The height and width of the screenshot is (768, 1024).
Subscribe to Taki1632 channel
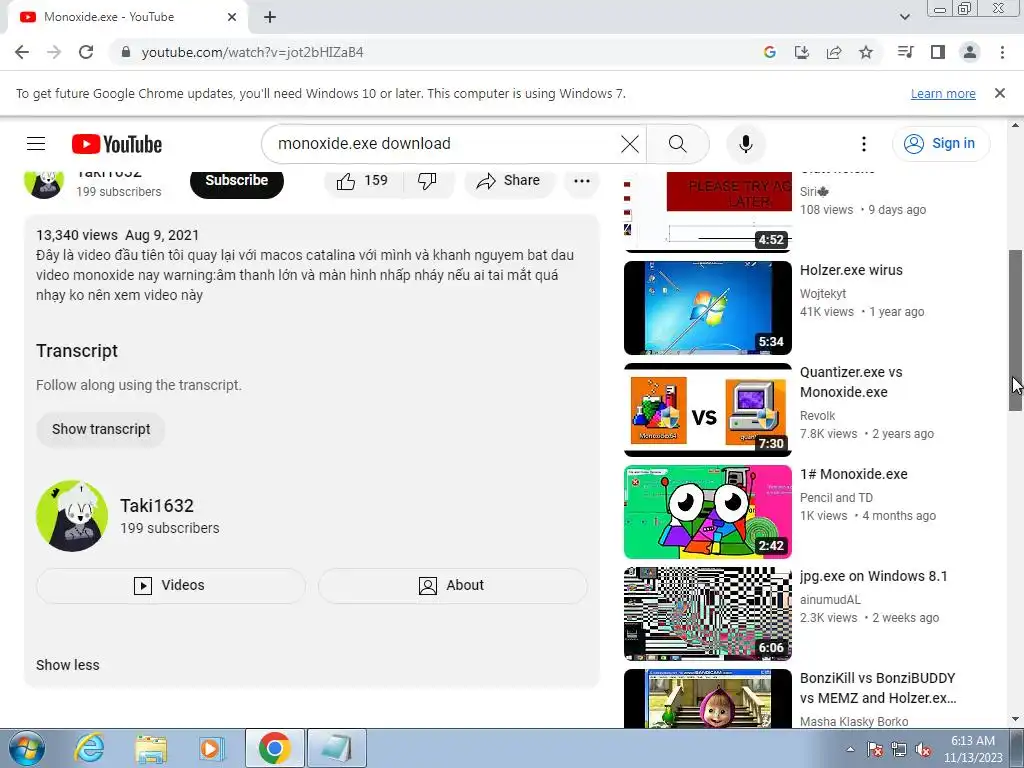pyautogui.click(x=237, y=181)
